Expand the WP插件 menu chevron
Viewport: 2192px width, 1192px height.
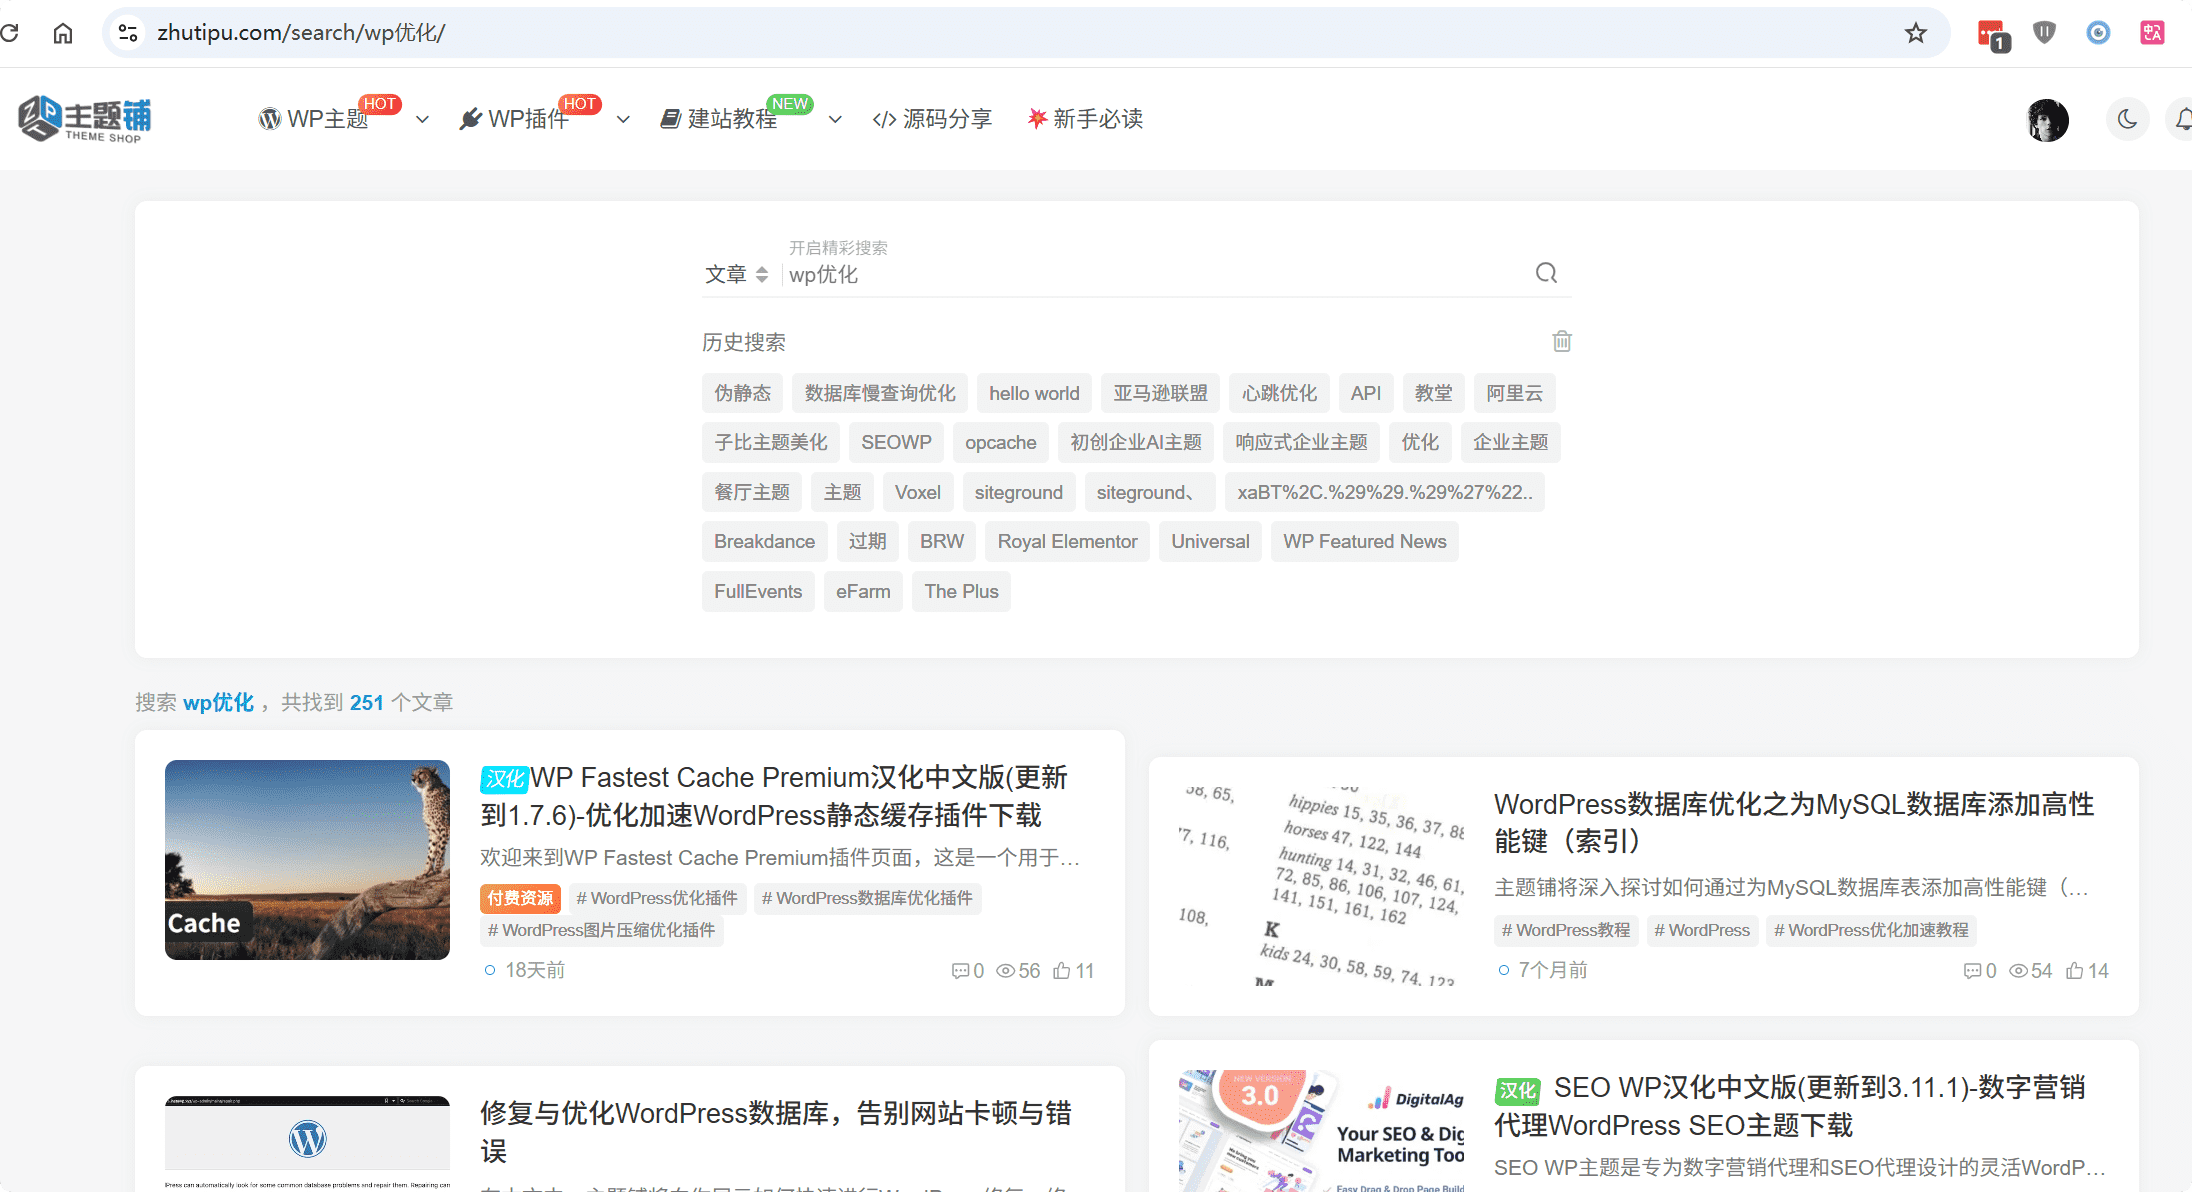coord(623,120)
